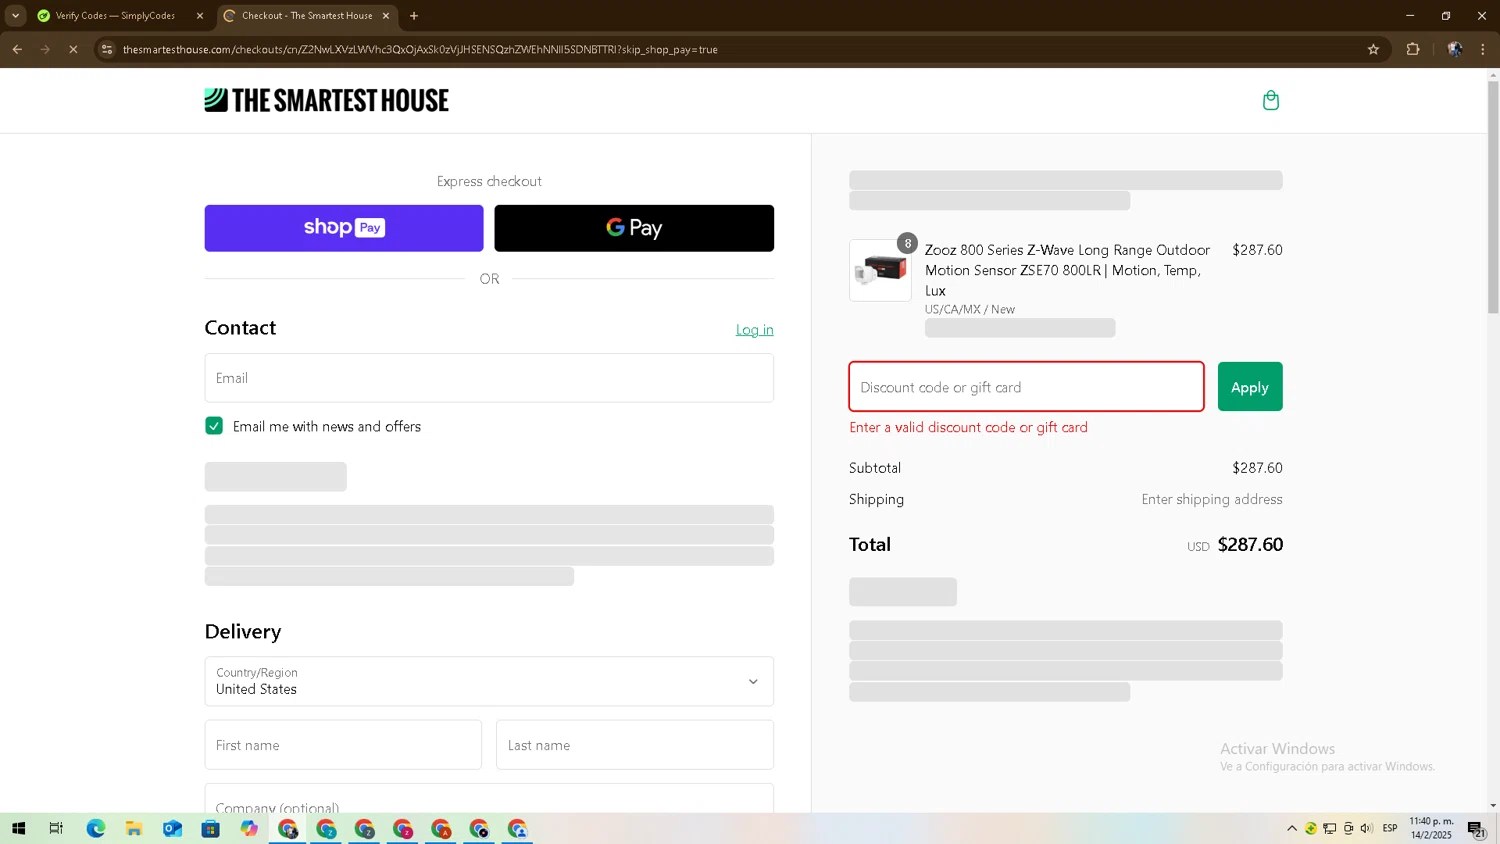Image resolution: width=1500 pixels, height=844 pixels.
Task: Click The Smartest House logo
Action: pos(327,100)
